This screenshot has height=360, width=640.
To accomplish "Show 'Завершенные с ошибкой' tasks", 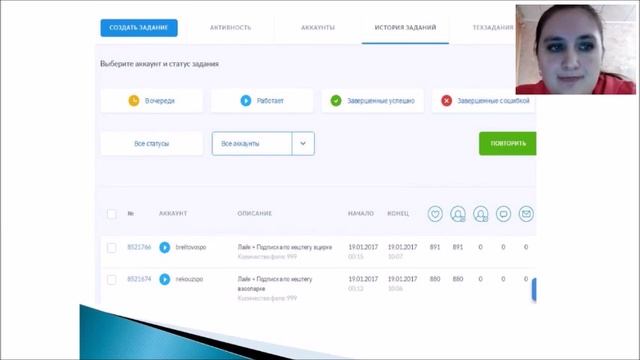I will [484, 101].
